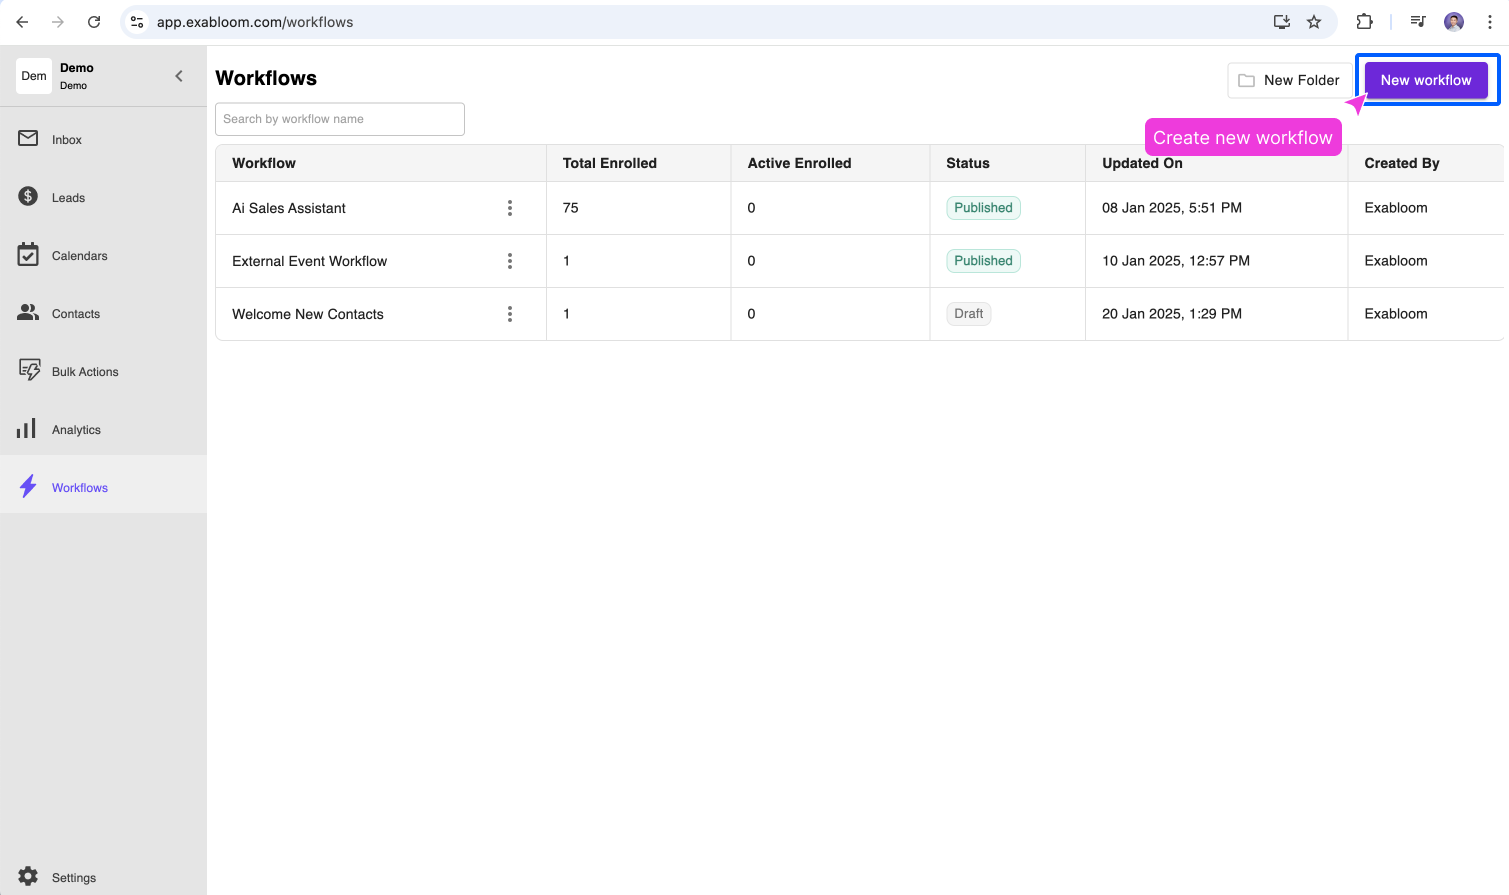Click the Bulk Actions icon

[x=29, y=370]
